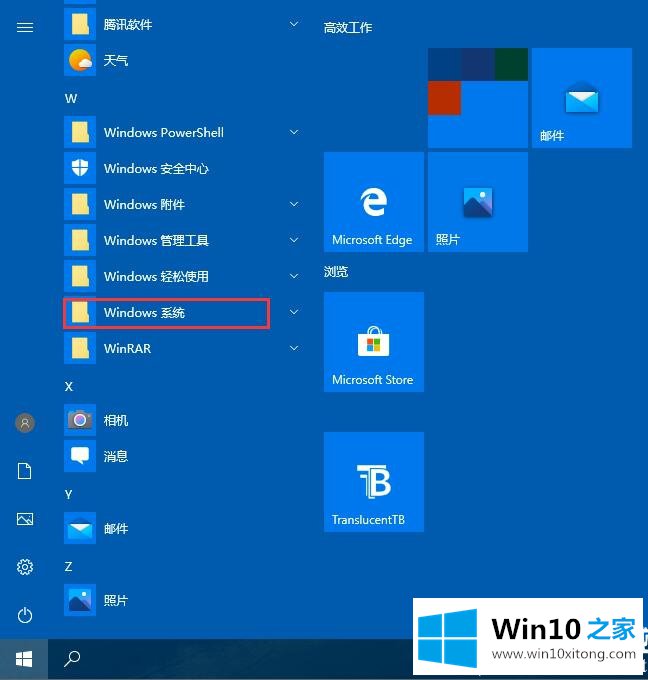Open 邮件 in the app list
The width and height of the screenshot is (648, 680).
[182, 528]
